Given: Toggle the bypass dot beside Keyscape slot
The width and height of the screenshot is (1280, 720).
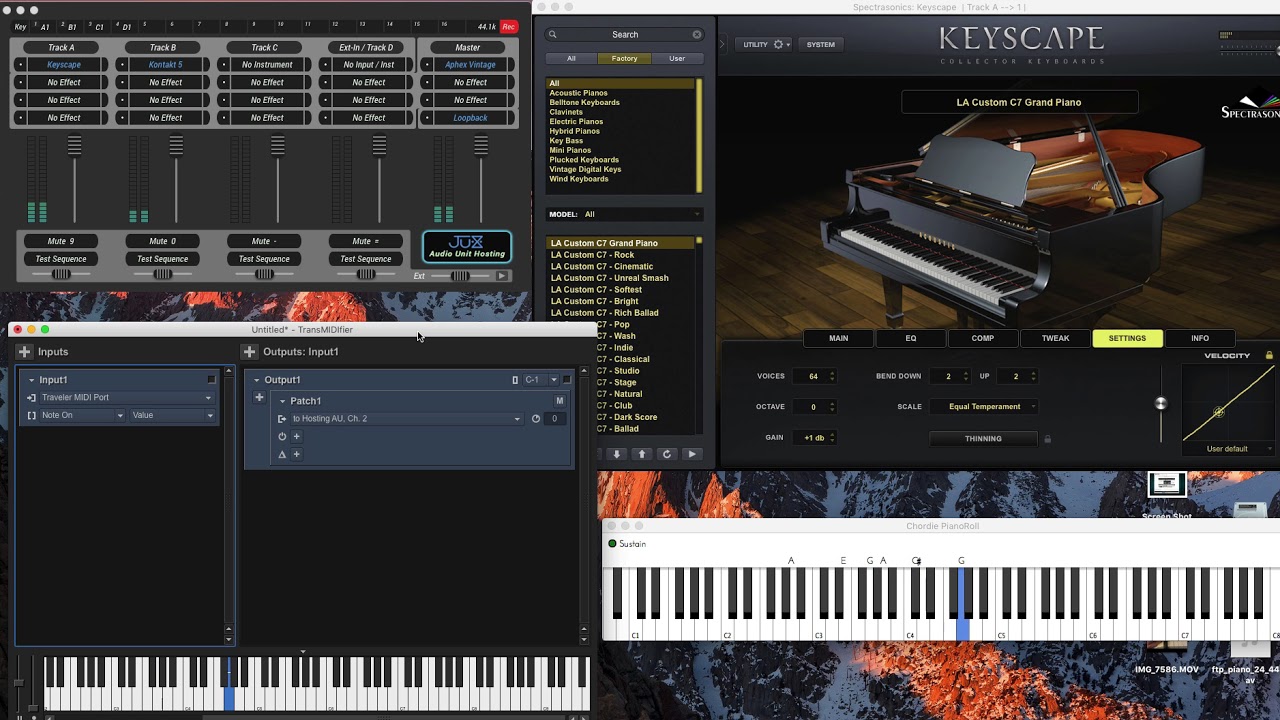Looking at the screenshot, I should pyautogui.click(x=20, y=65).
